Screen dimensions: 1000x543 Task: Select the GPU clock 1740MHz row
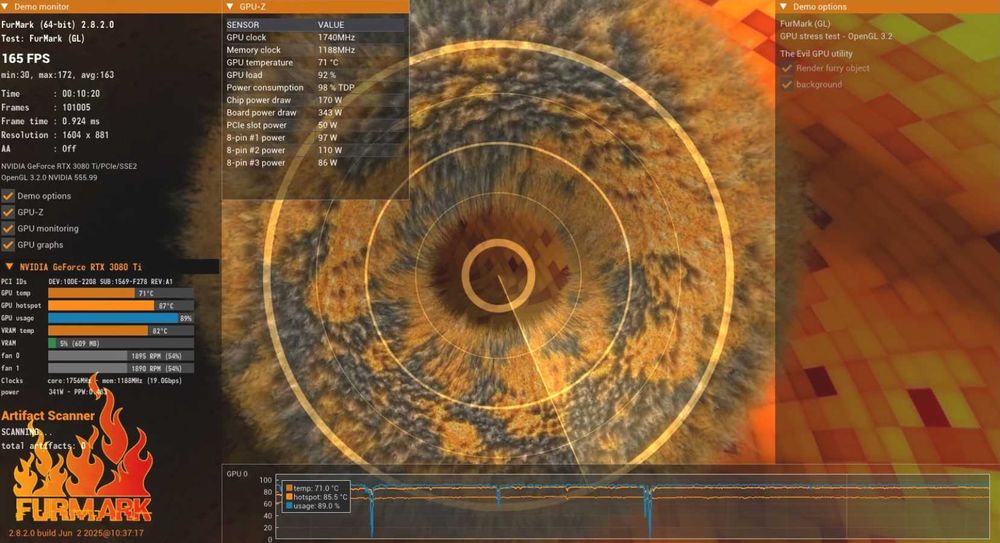tap(315, 38)
